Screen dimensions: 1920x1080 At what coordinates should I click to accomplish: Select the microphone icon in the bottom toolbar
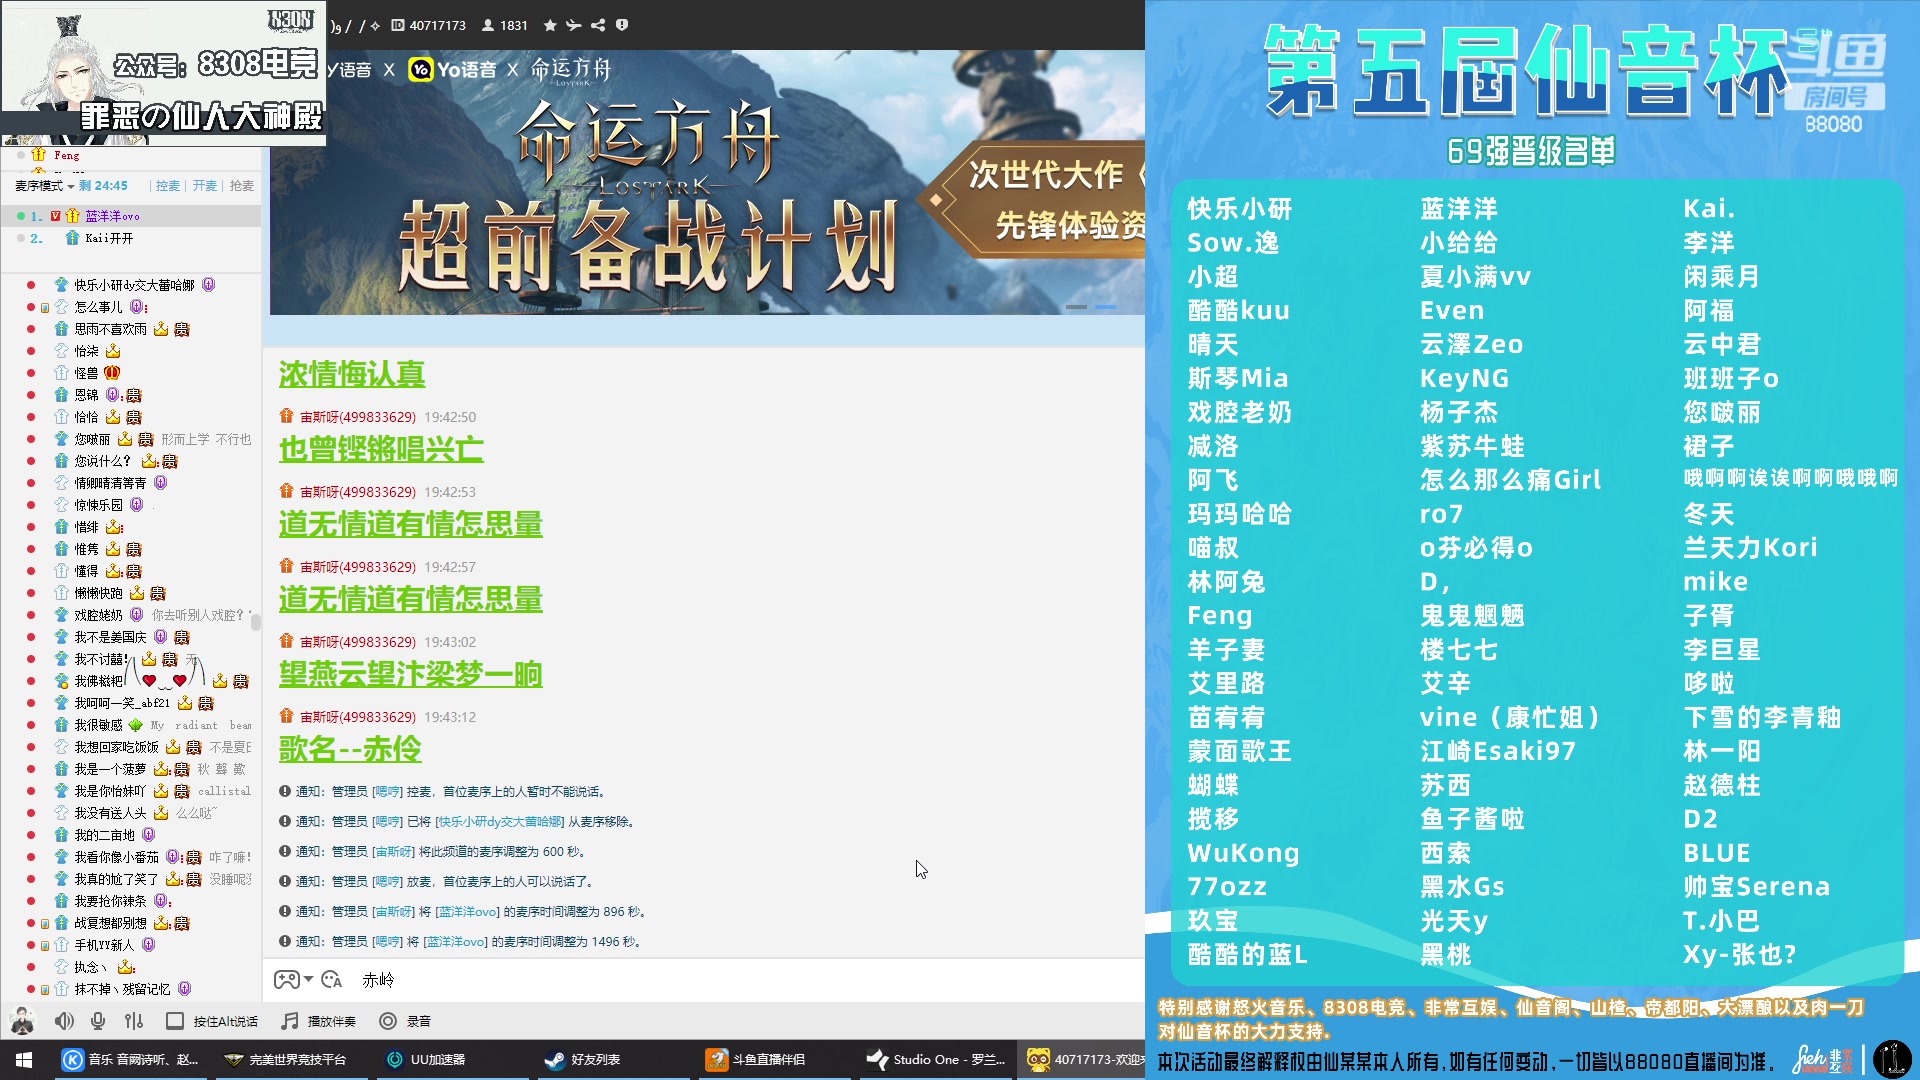97,1021
